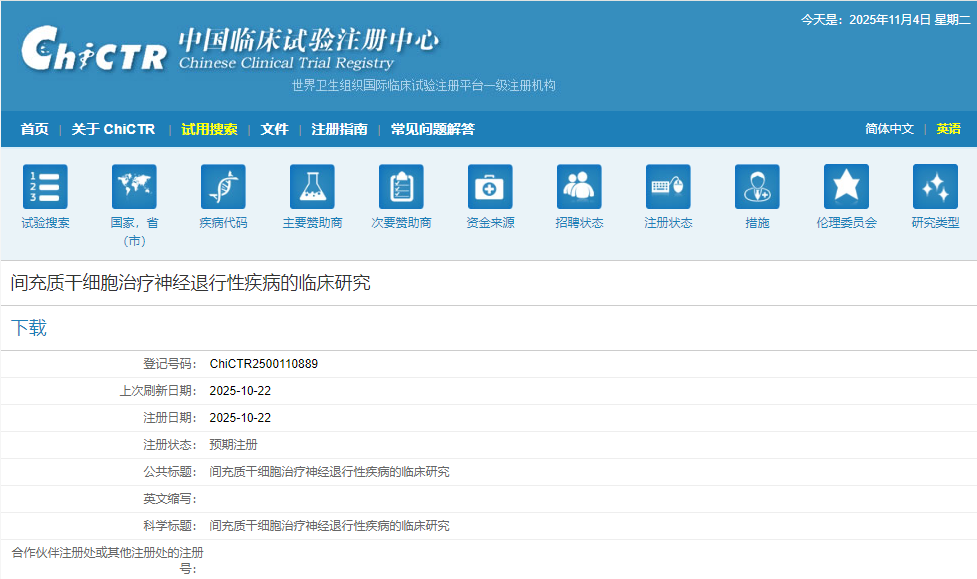Open the 次要赞助商 secondary sponsor icon
The width and height of the screenshot is (977, 579).
(x=400, y=187)
